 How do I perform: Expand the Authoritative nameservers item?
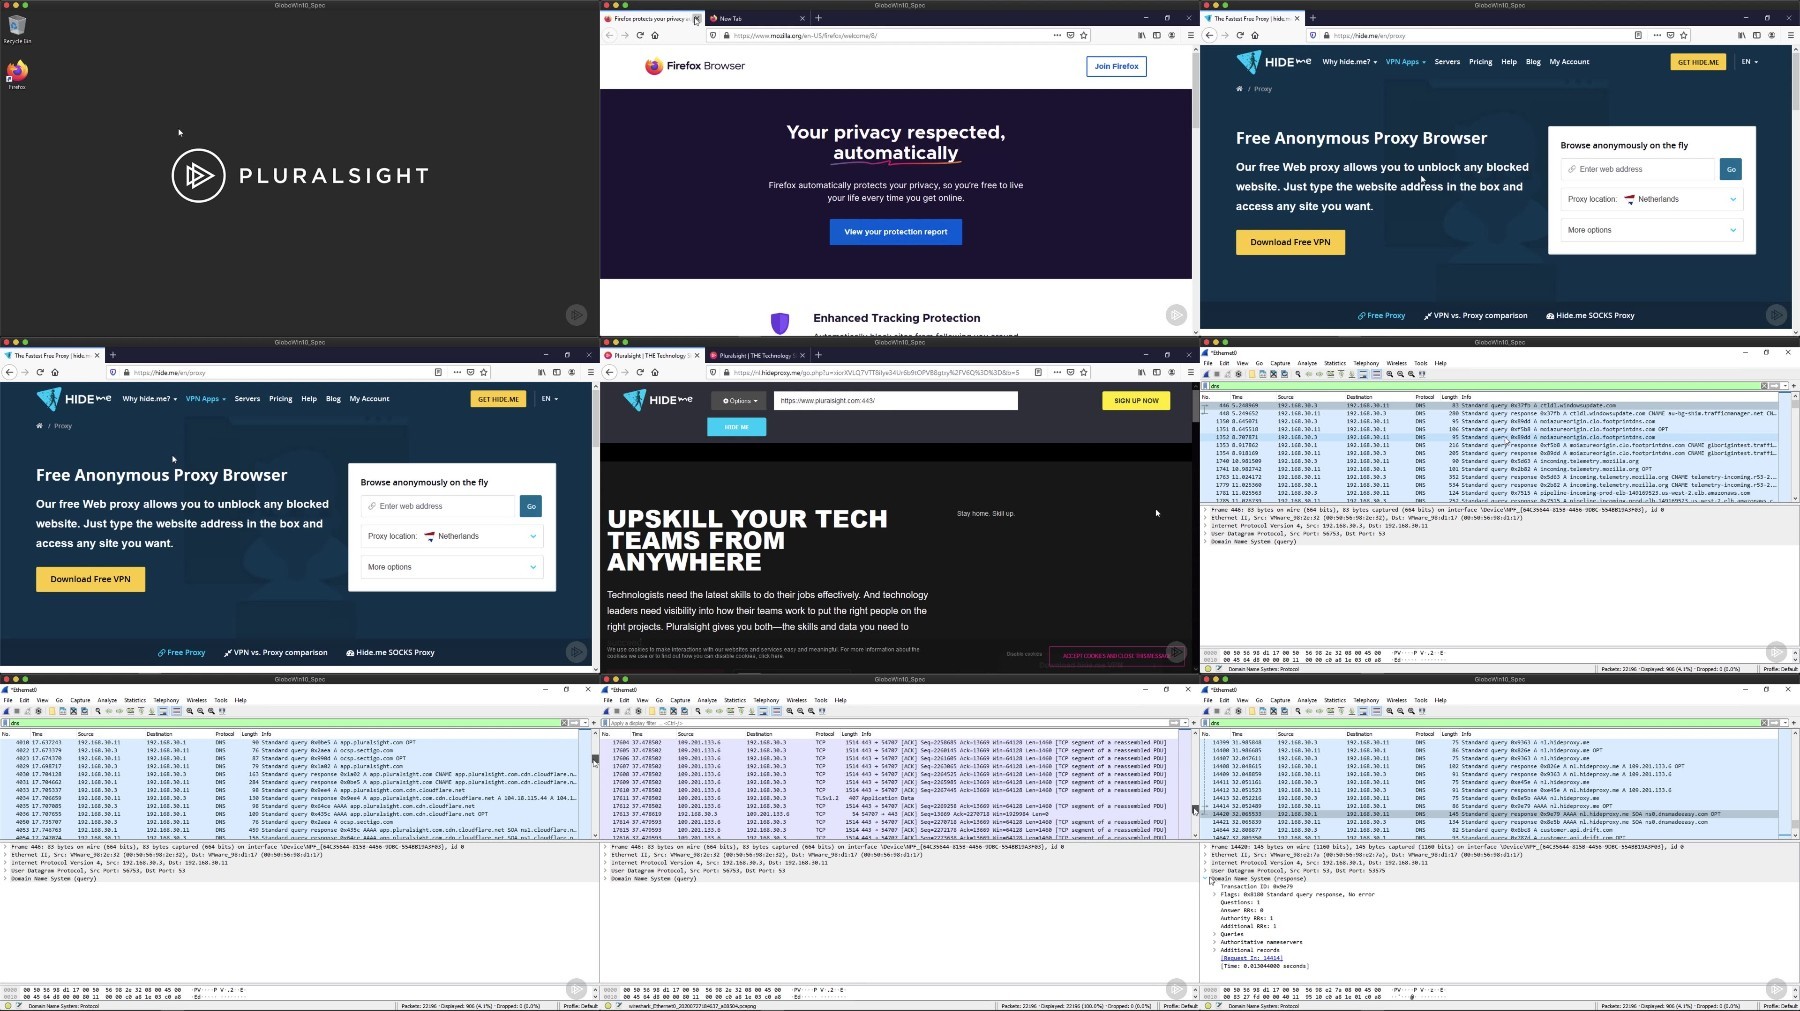coord(1215,942)
